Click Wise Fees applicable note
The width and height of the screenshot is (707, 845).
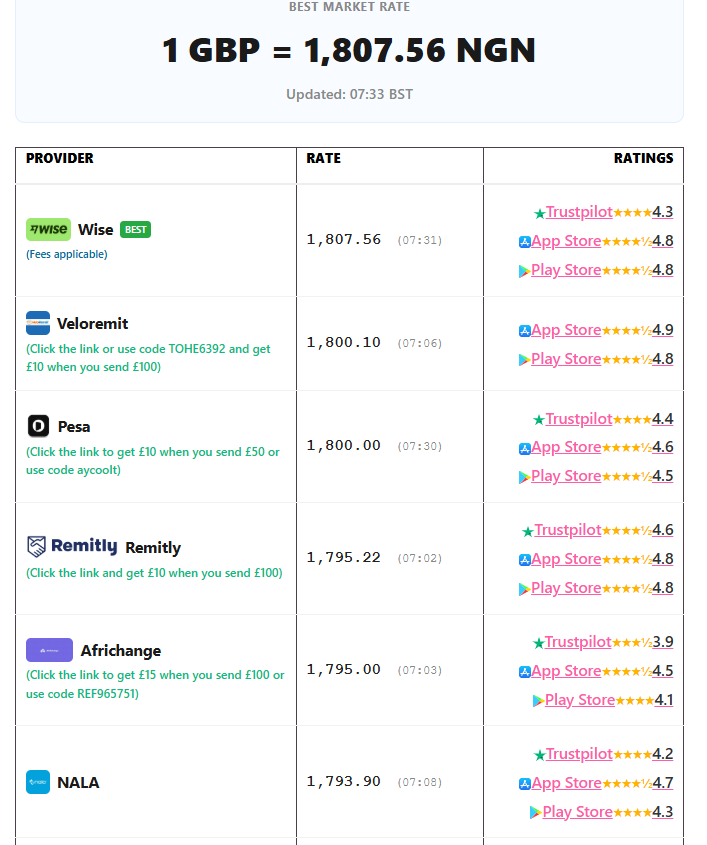coord(67,254)
